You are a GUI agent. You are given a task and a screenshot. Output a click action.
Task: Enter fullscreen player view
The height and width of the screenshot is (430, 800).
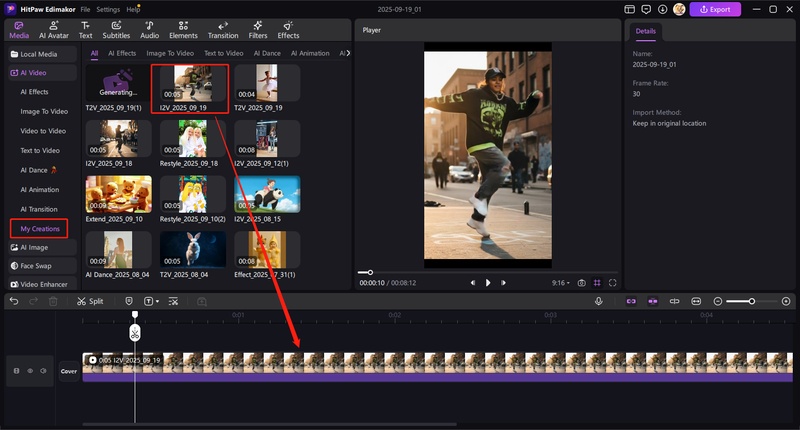click(613, 283)
